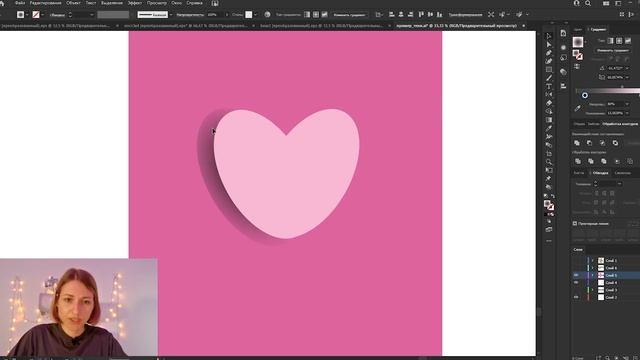Open the Окно menu
Screen dimensions: 640x360
pos(176,3)
